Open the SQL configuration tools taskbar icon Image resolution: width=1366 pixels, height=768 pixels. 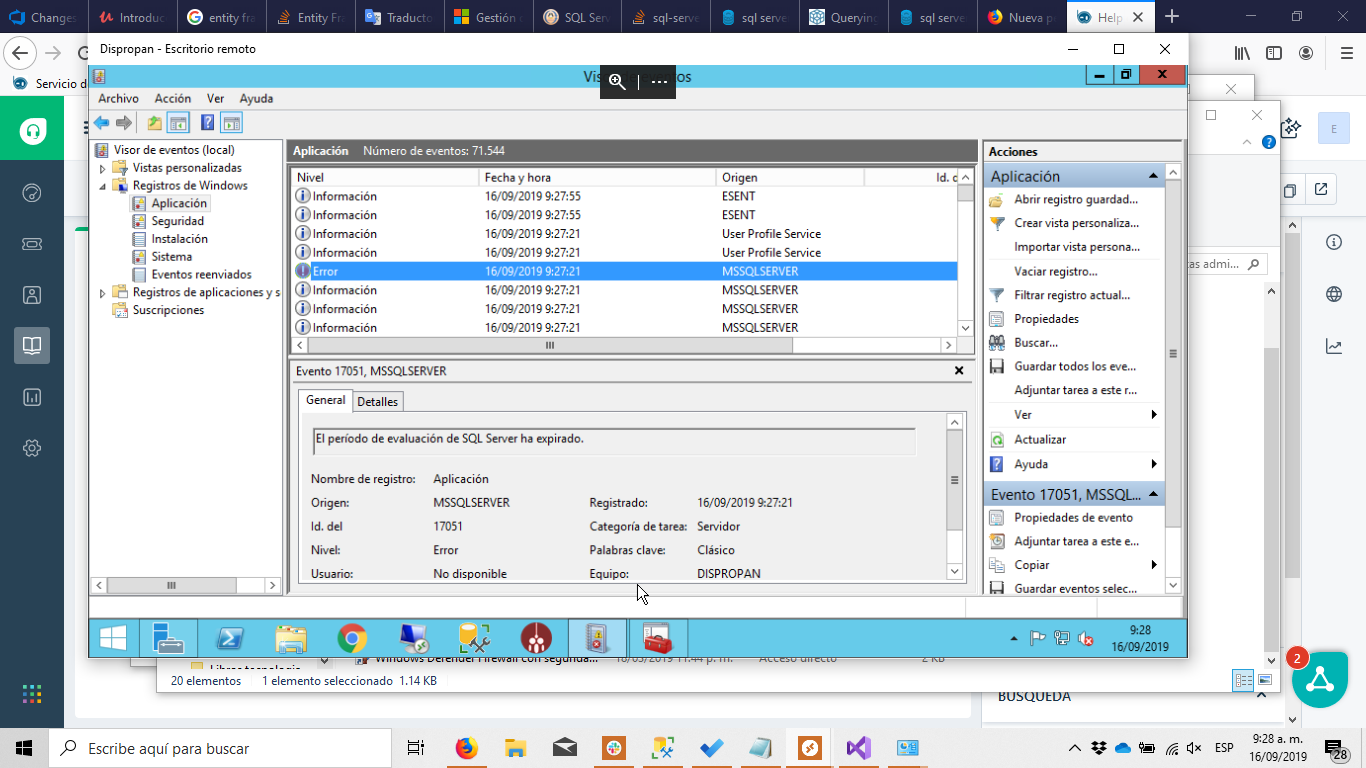click(474, 638)
